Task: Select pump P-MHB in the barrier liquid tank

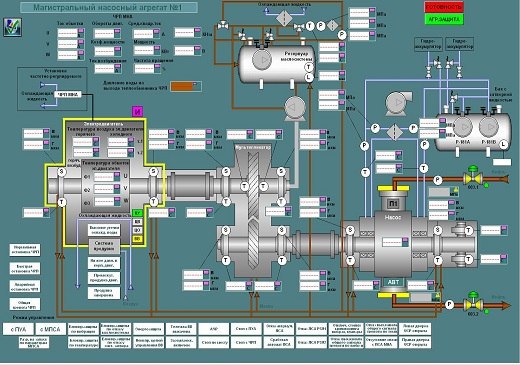Action: pyautogui.click(x=488, y=127)
